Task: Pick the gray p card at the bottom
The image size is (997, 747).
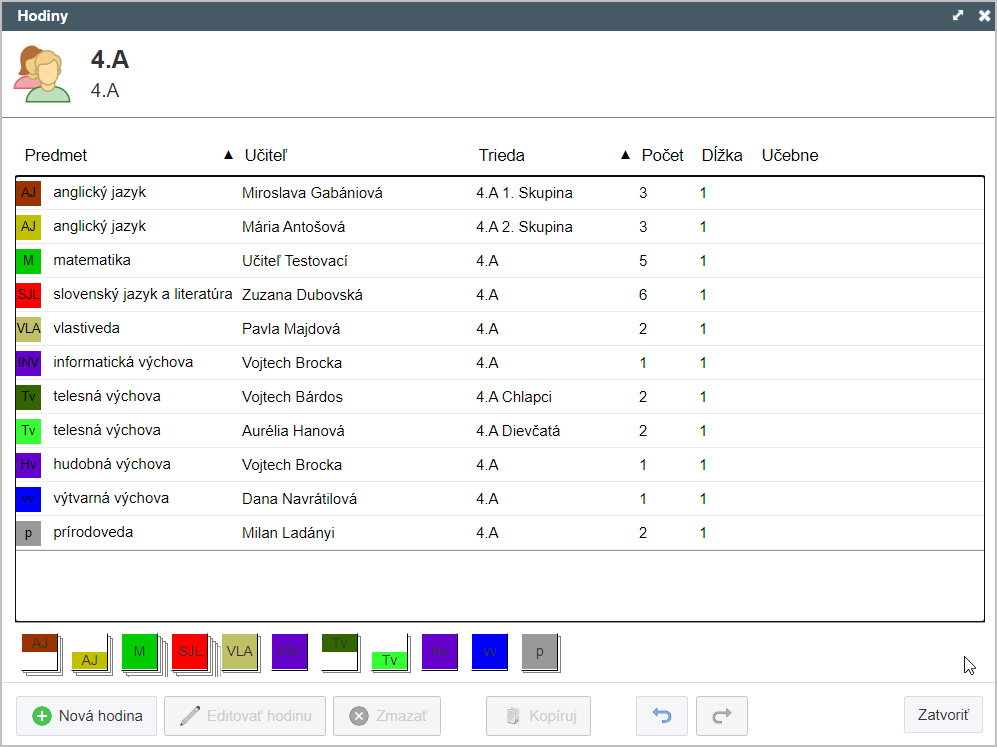Action: 540,651
